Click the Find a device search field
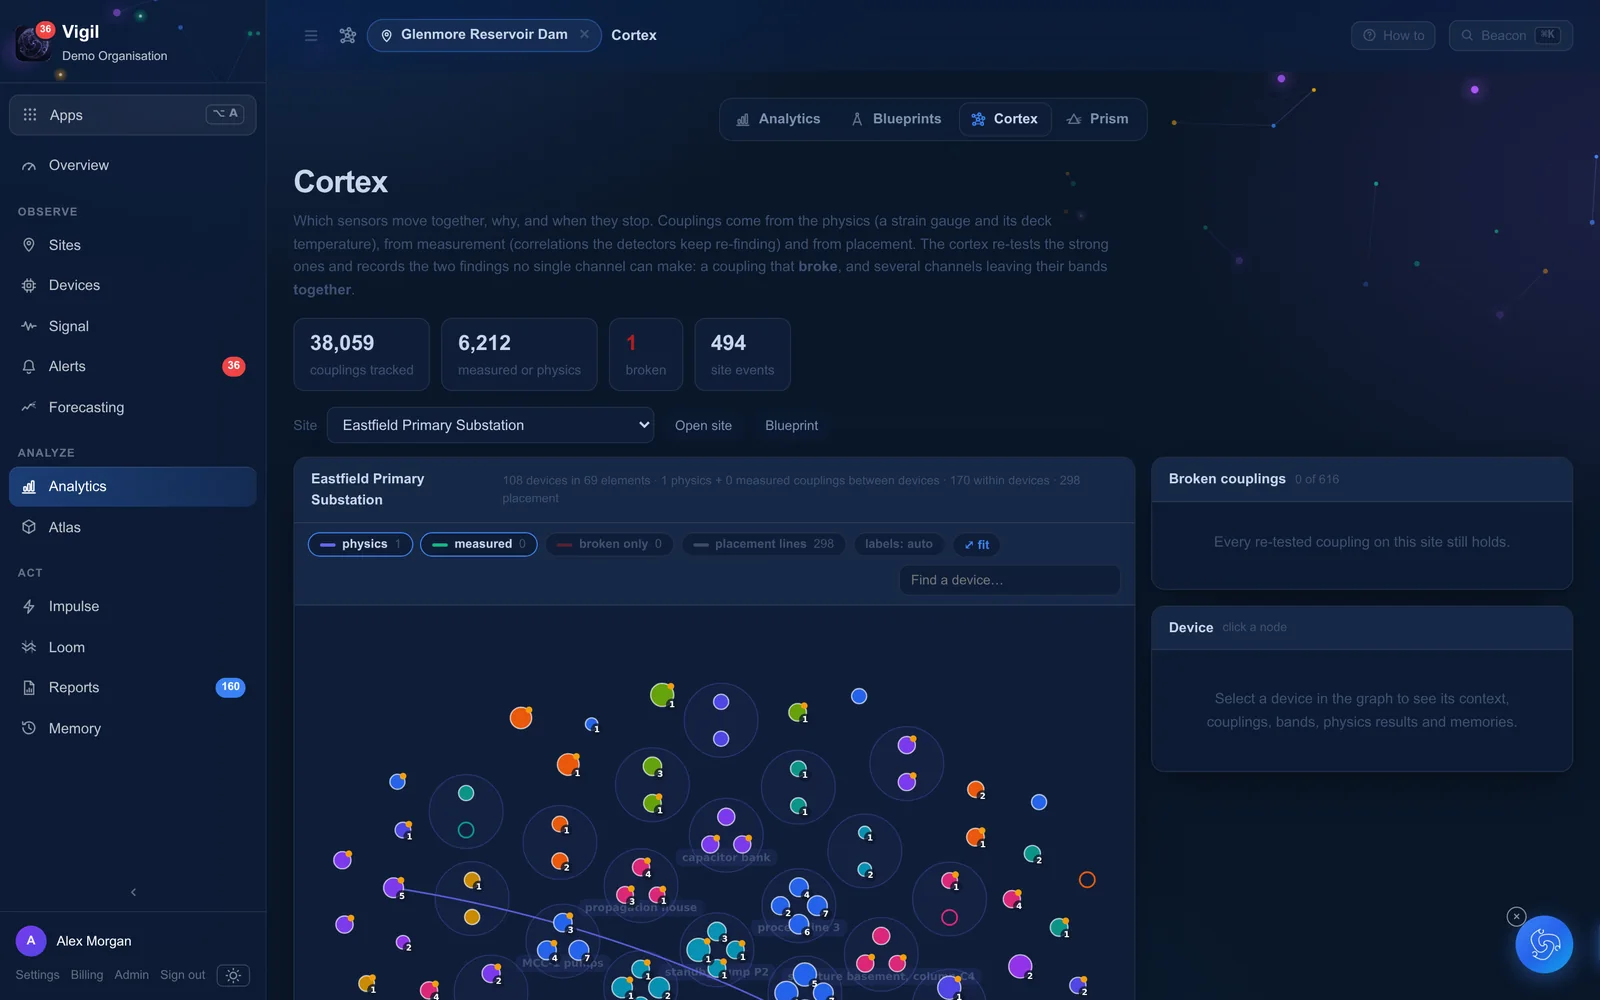The width and height of the screenshot is (1600, 1000). pyautogui.click(x=1010, y=580)
